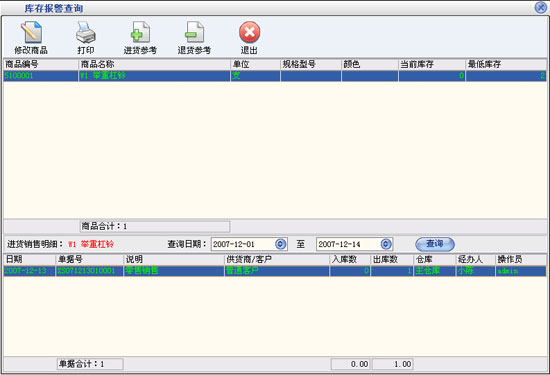Open 进货参考 purchase reference icon

point(140,32)
